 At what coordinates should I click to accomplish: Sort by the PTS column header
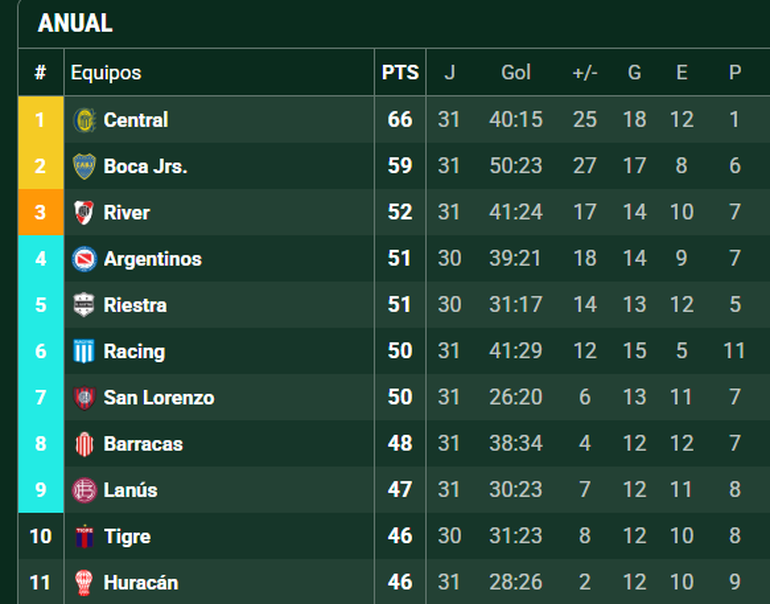[x=400, y=73]
